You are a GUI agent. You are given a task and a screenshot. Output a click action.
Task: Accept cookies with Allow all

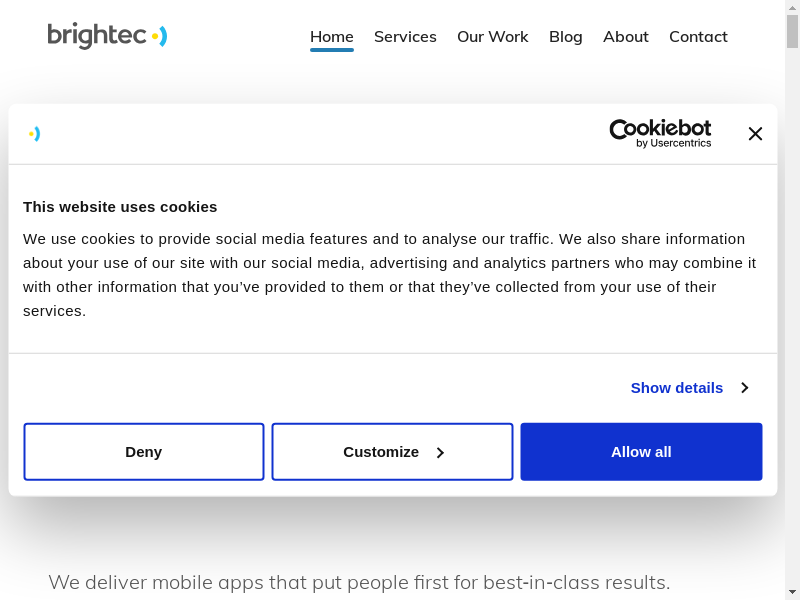pos(641,452)
